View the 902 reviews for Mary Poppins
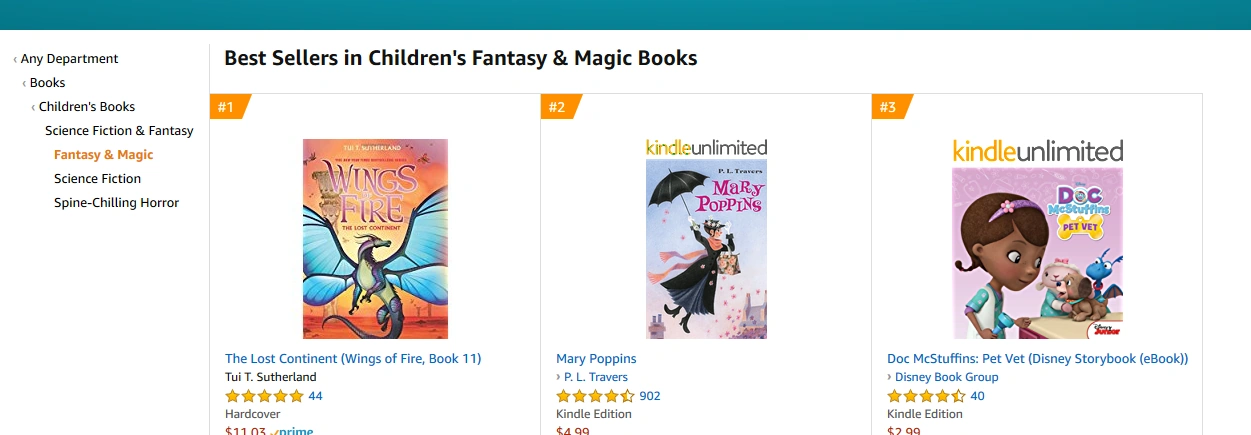This screenshot has height=435, width=1251. point(650,396)
